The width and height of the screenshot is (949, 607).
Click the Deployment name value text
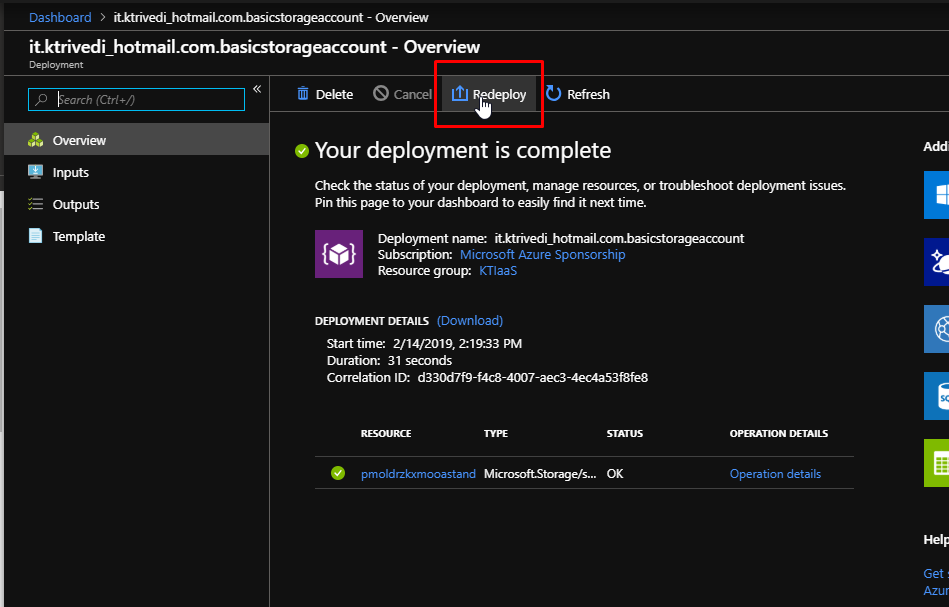pos(619,238)
